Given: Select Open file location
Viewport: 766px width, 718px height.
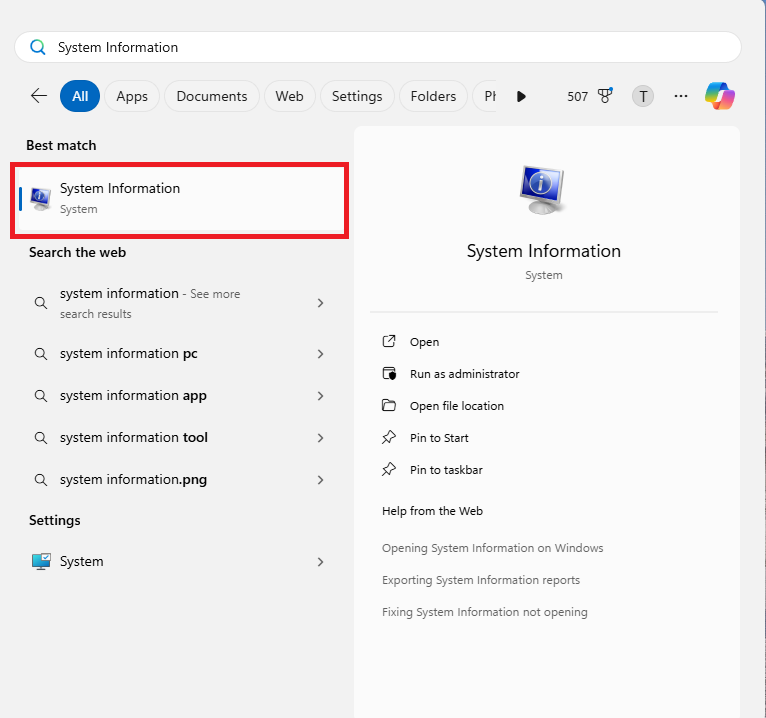Looking at the screenshot, I should tap(456, 406).
